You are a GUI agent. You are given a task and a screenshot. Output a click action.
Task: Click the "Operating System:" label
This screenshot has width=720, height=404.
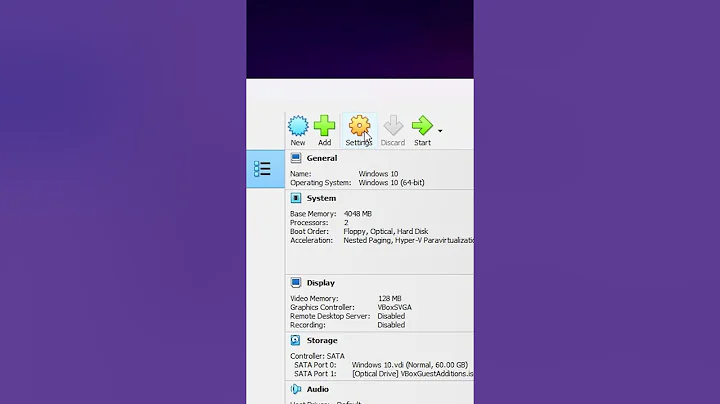click(321, 183)
